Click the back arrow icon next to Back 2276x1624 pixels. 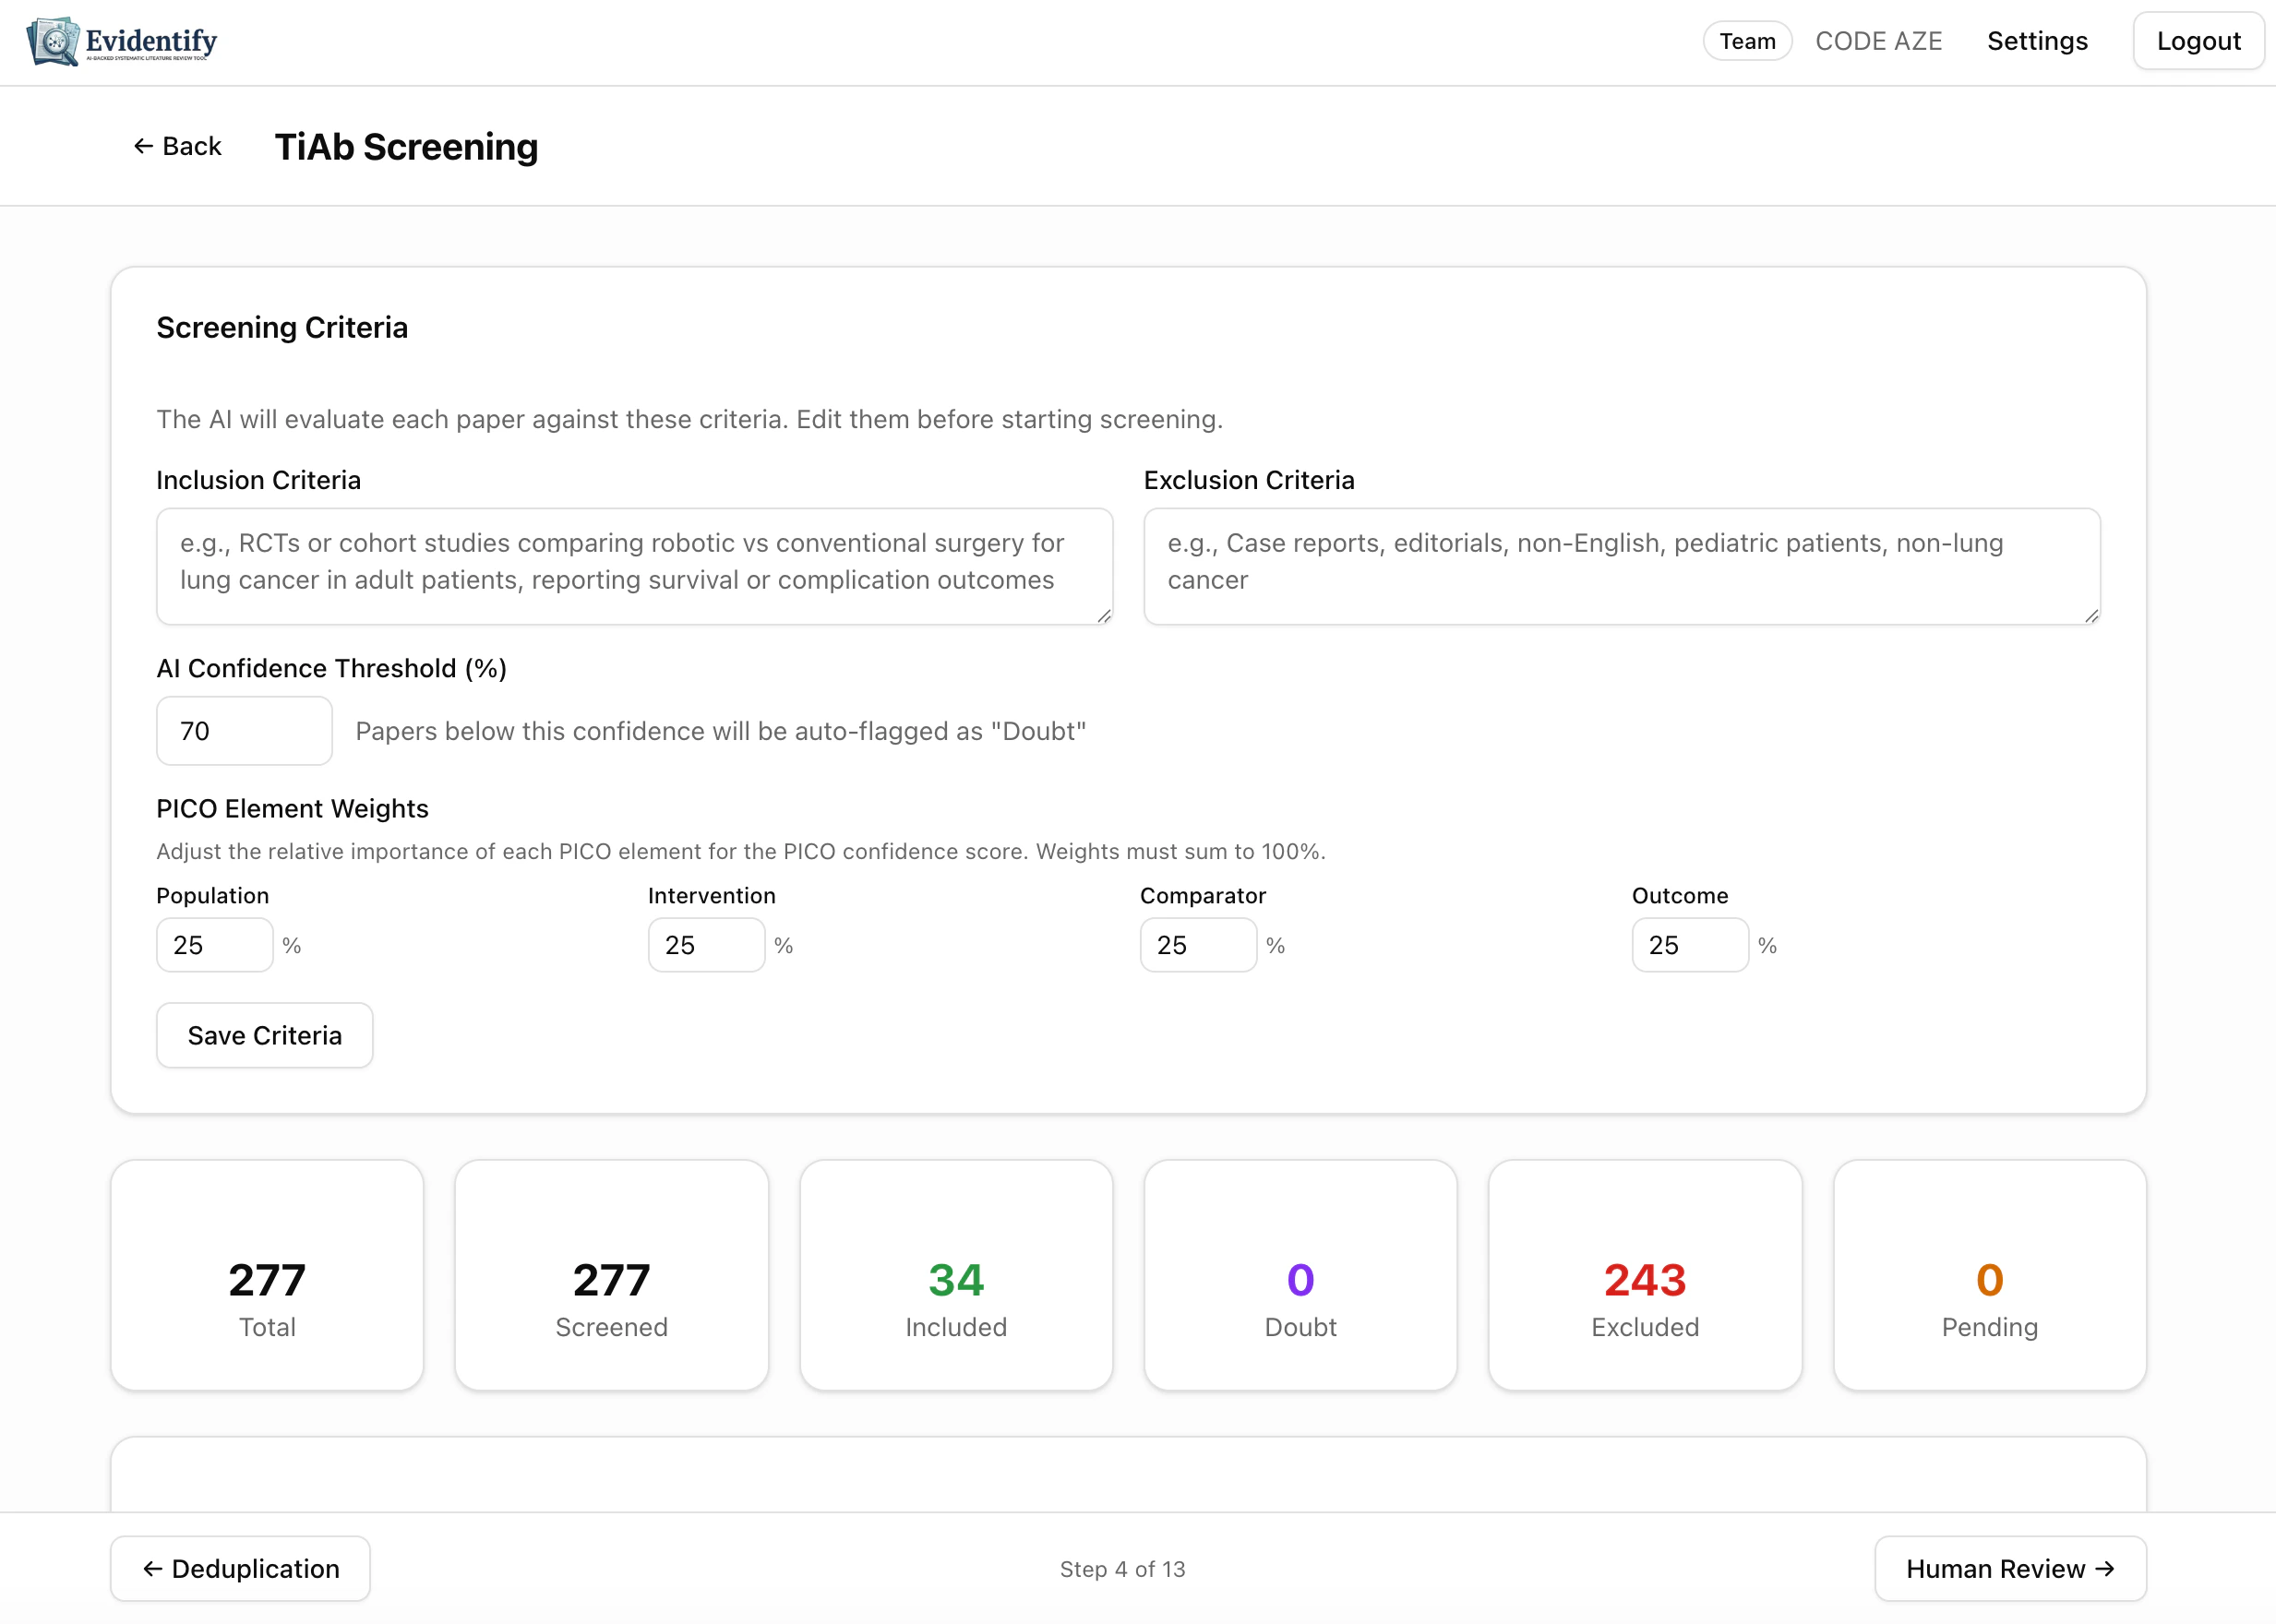[x=144, y=146]
